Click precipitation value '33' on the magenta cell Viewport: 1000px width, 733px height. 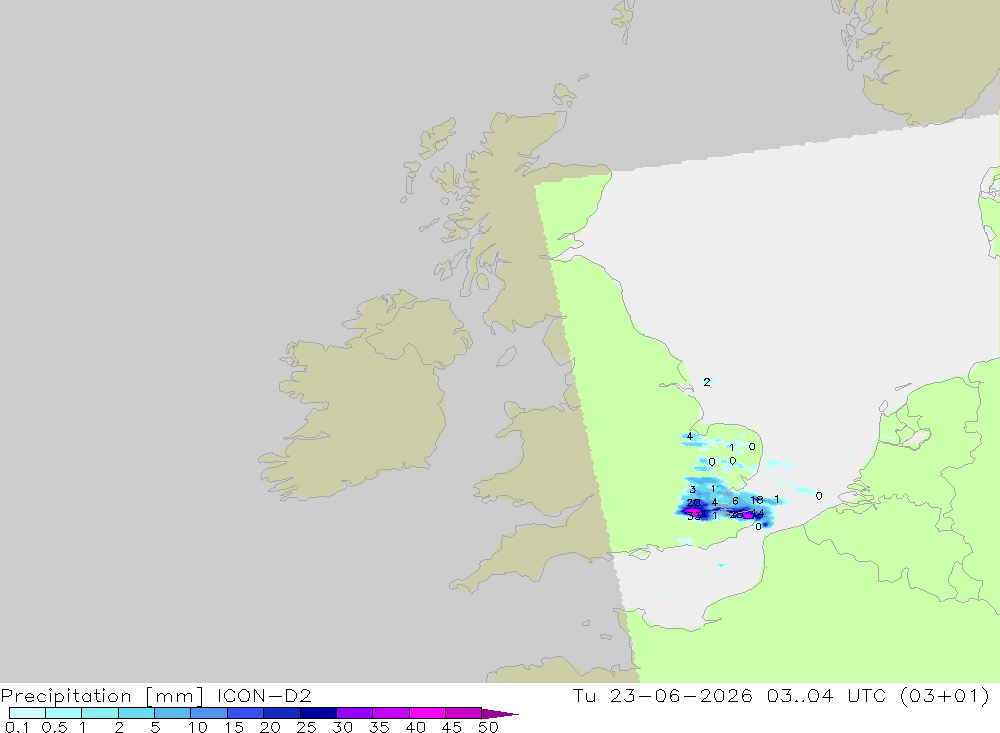coord(694,516)
